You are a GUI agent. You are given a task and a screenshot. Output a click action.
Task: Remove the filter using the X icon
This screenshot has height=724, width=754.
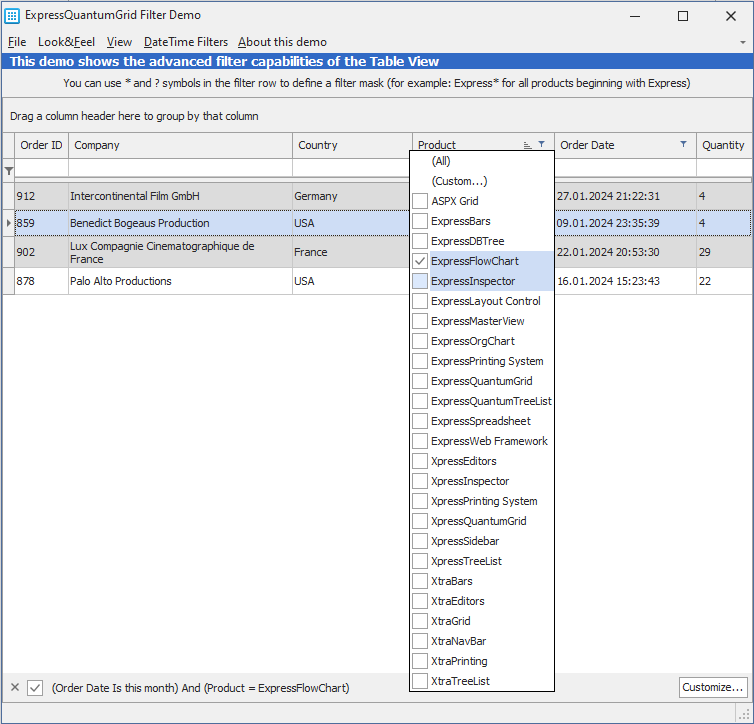[15, 687]
